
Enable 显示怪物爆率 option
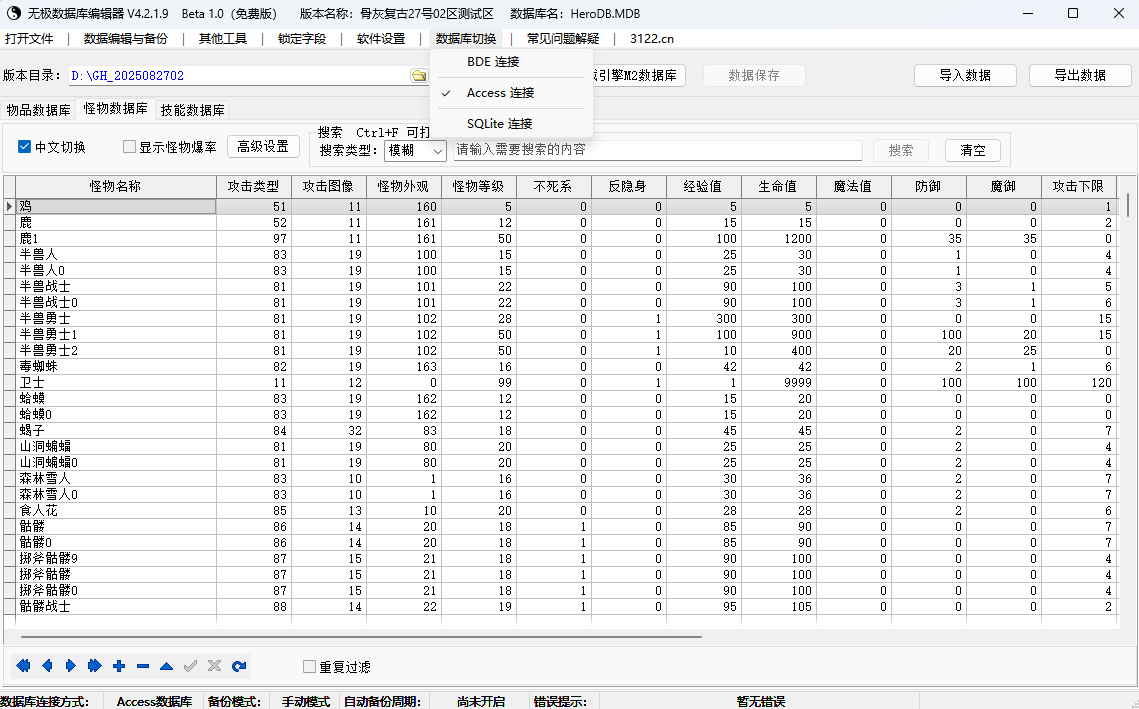pyautogui.click(x=128, y=146)
